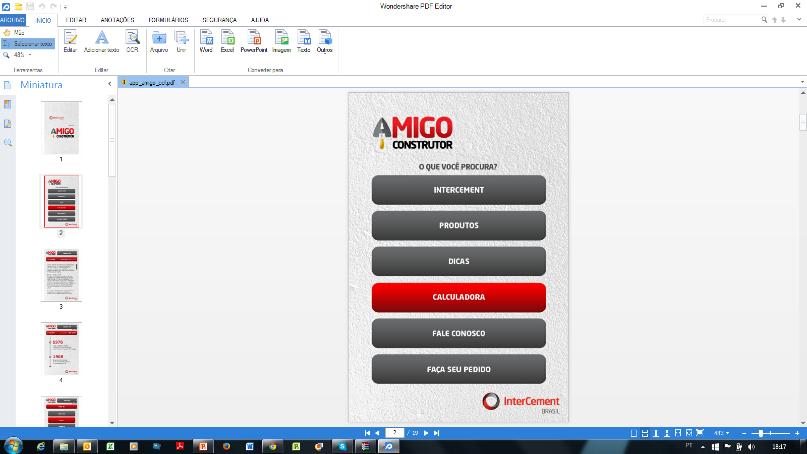The image size is (807, 454).
Task: Switch to the FORMULÁRIOS ribbon tab
Action: click(168, 20)
